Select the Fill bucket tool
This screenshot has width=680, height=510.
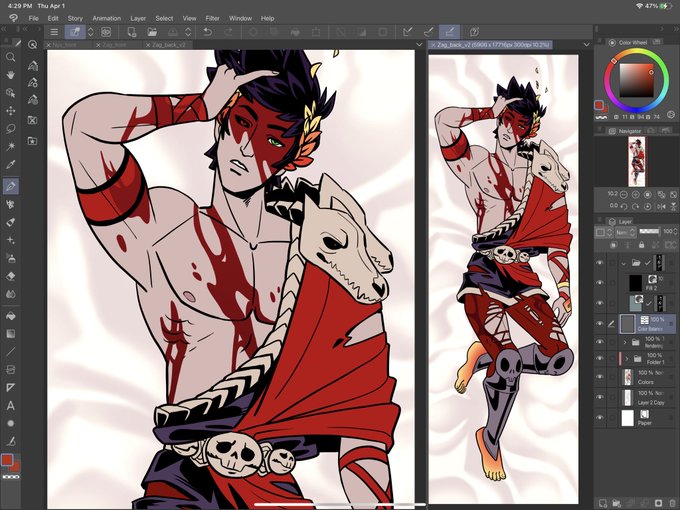pos(10,316)
